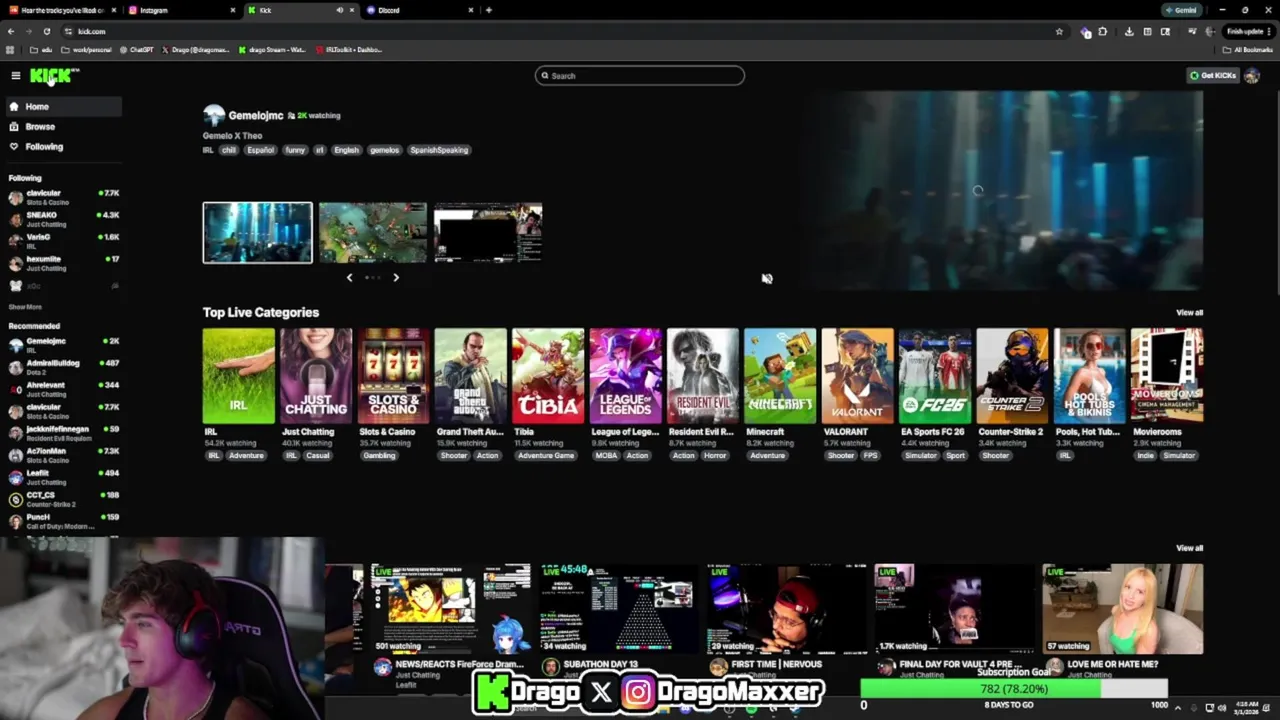View all streams in the lower row
1280x720 pixels.
point(1189,548)
